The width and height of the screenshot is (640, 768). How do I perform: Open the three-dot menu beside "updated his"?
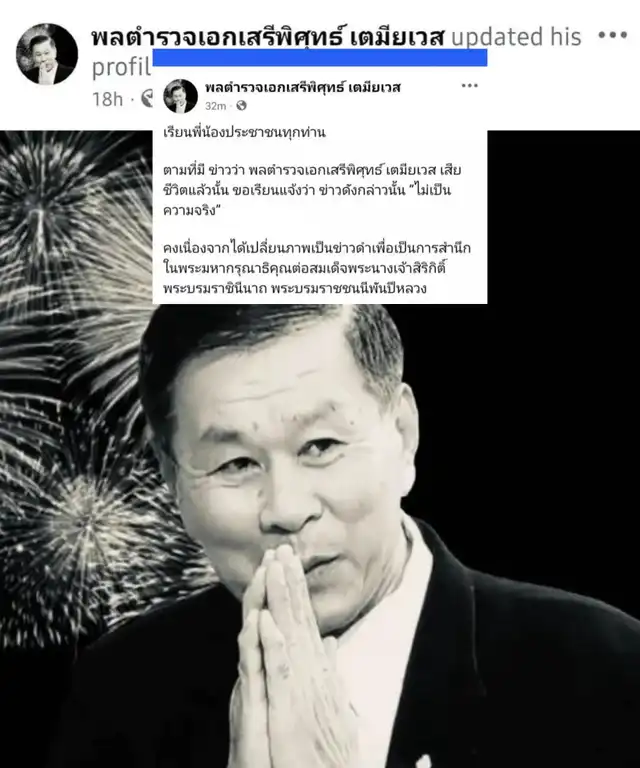613,35
